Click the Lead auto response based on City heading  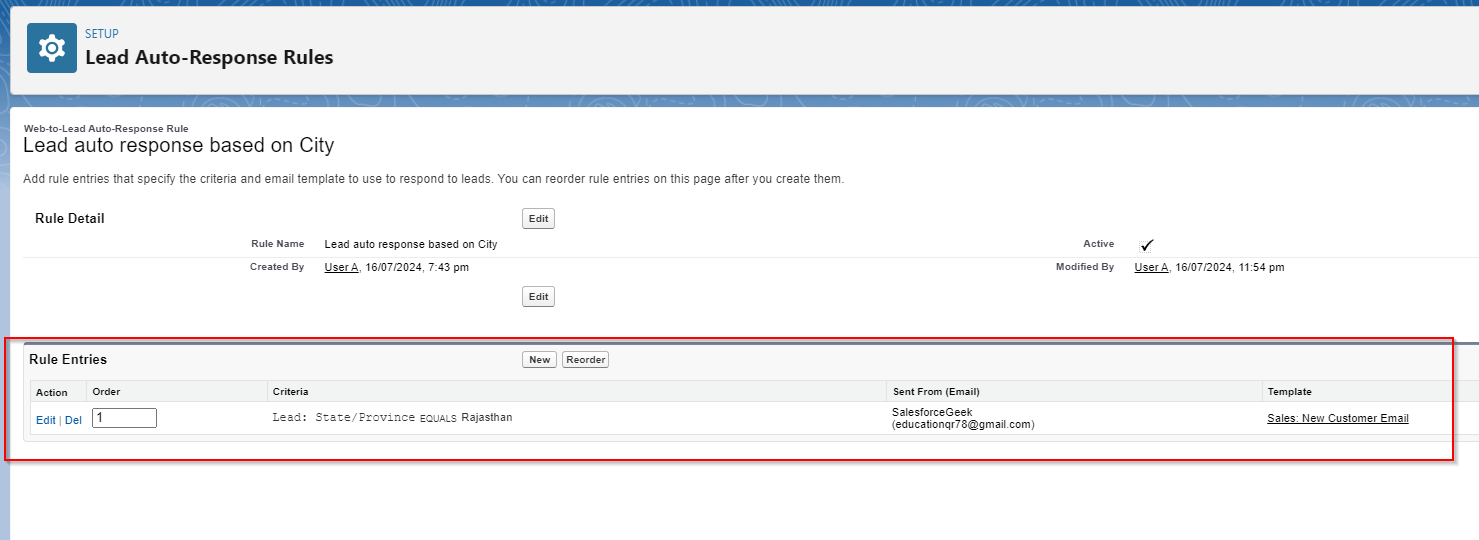tap(178, 145)
